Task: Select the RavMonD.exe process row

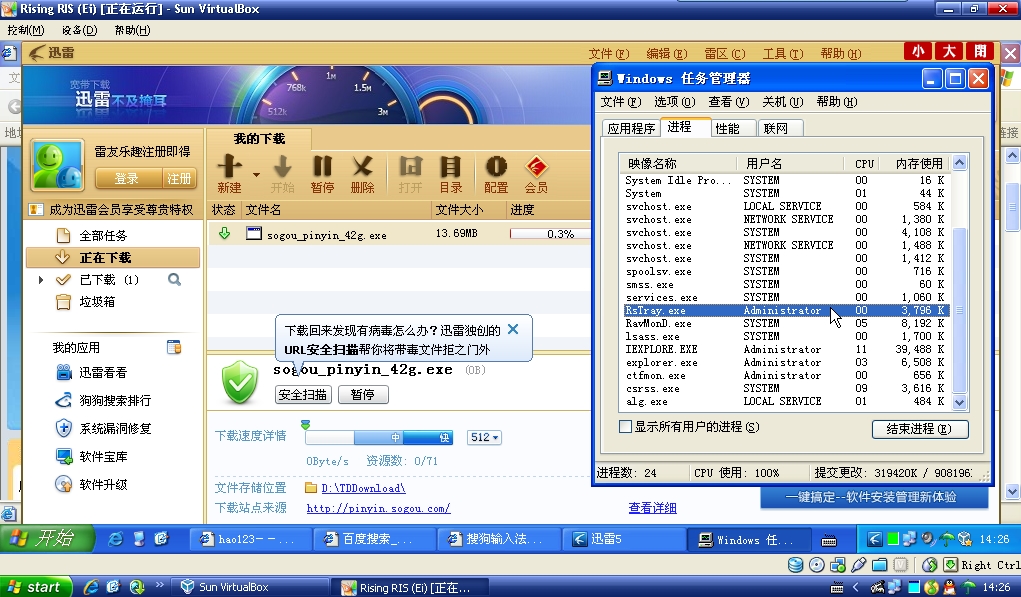Action: 785,324
